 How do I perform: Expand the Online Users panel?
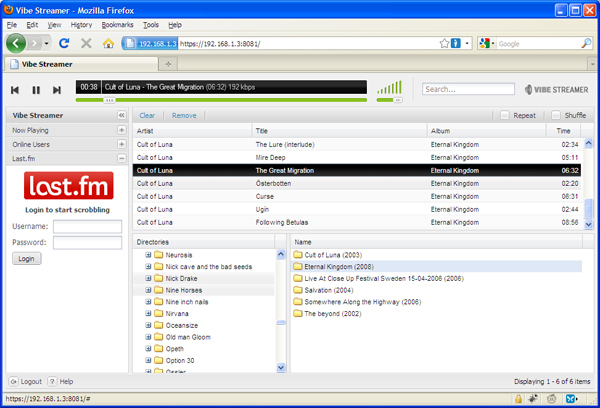122,144
